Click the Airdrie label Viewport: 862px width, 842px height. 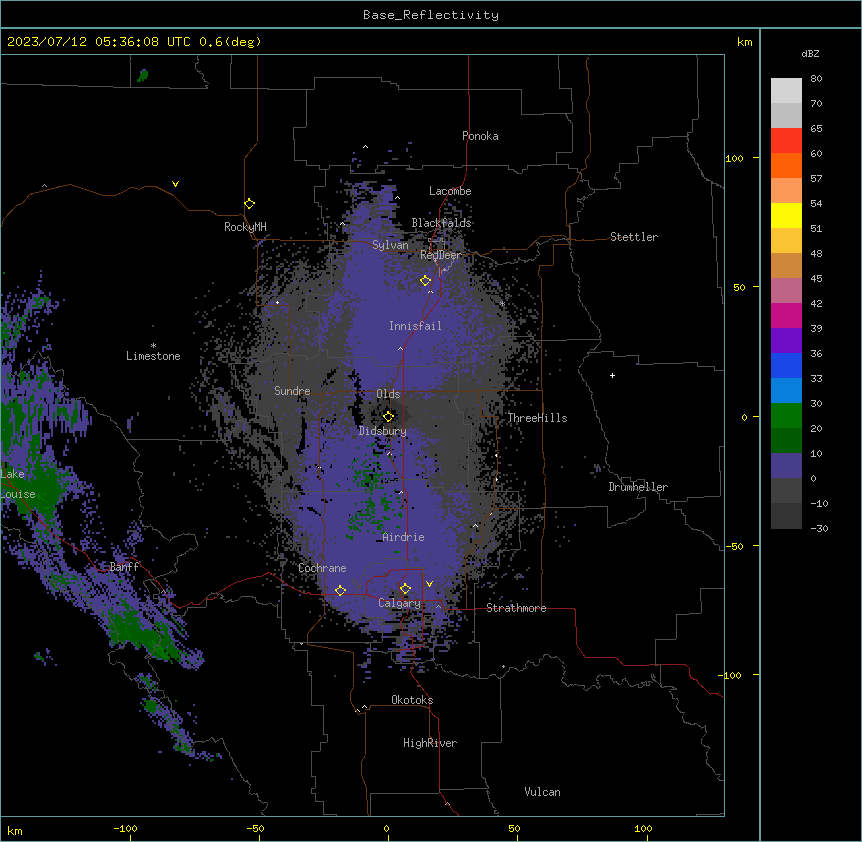(404, 537)
